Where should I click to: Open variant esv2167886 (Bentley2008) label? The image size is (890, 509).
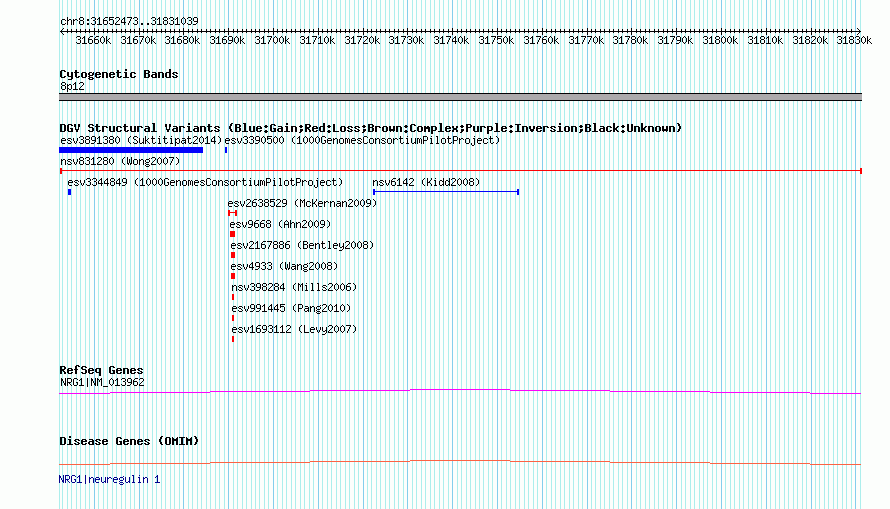[x=302, y=246]
